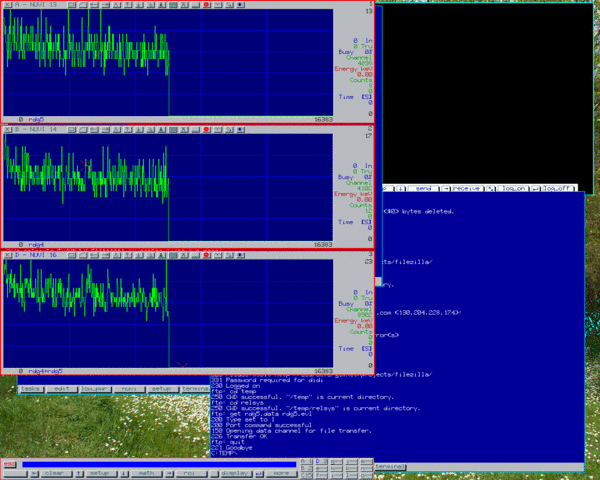Open the tasks menu in the background window
The width and height of the screenshot is (600, 480).
click(x=30, y=389)
